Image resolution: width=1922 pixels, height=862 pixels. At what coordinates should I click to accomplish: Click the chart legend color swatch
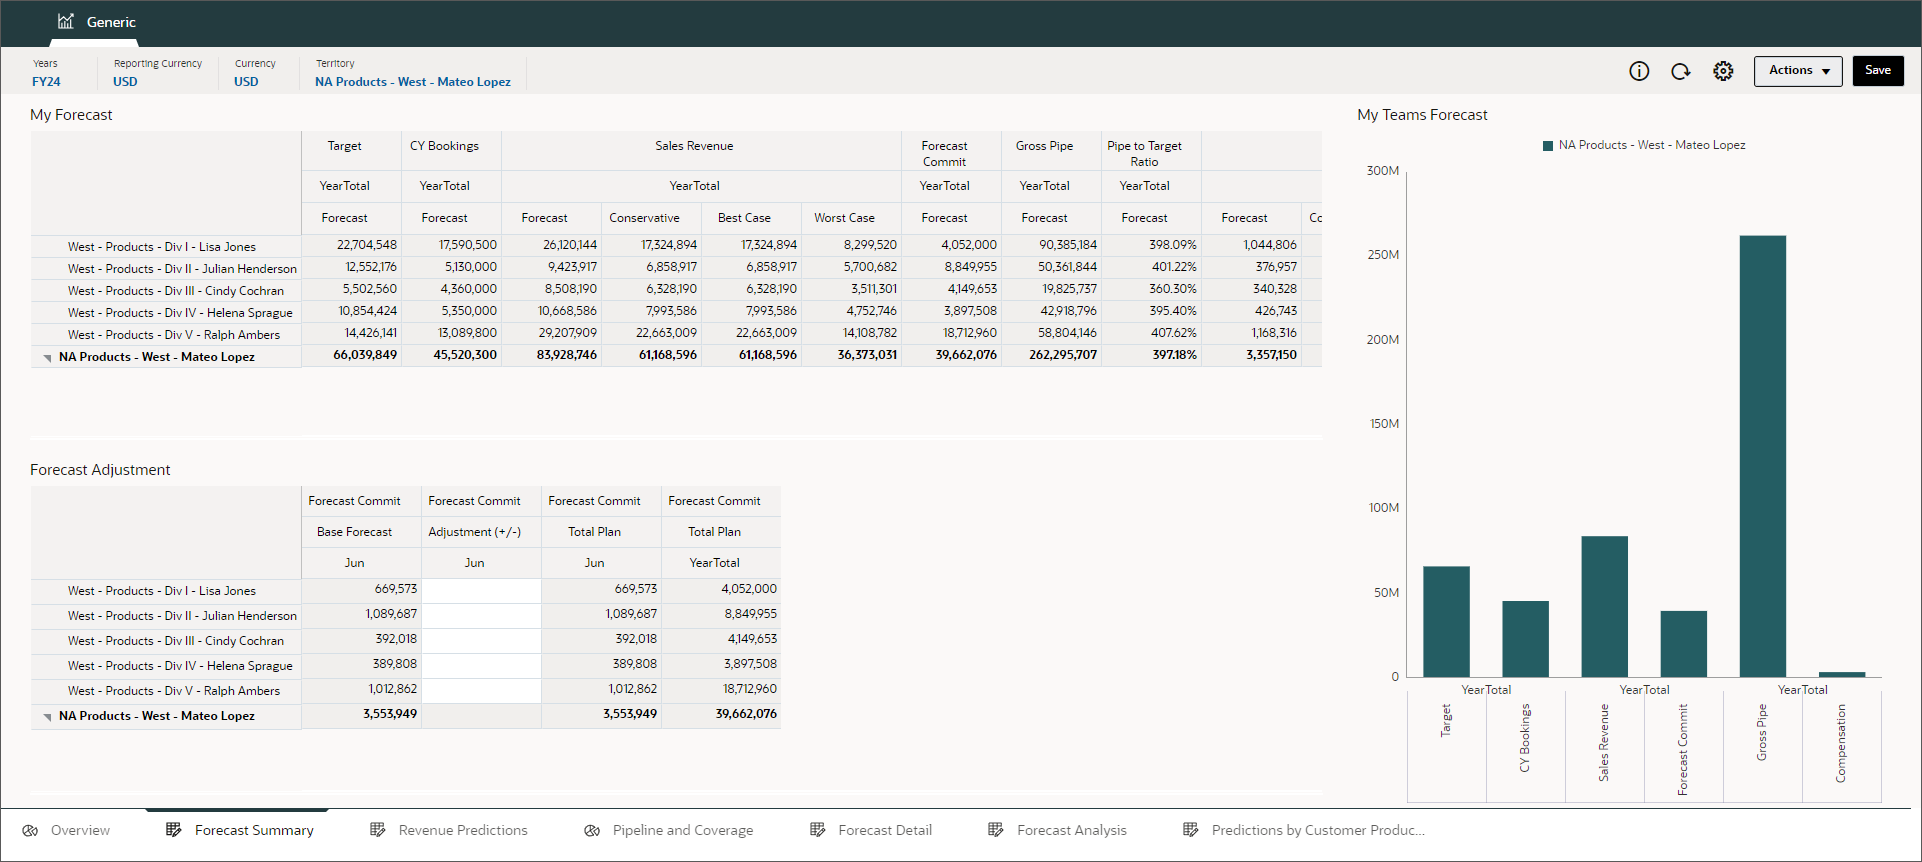[1548, 146]
